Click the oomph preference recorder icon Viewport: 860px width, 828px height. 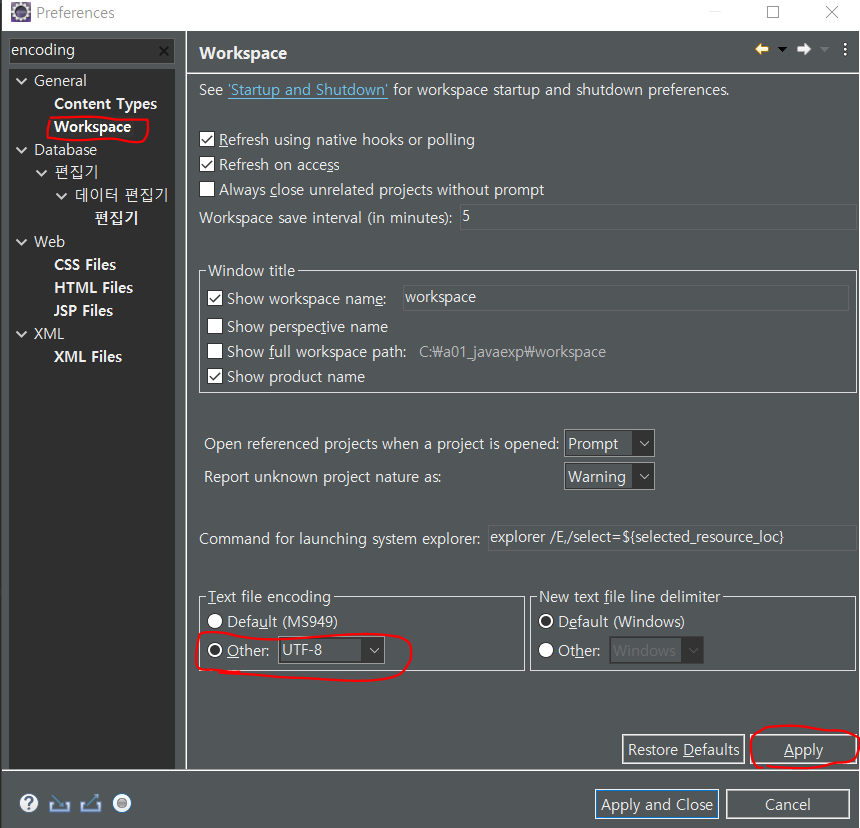coord(122,803)
